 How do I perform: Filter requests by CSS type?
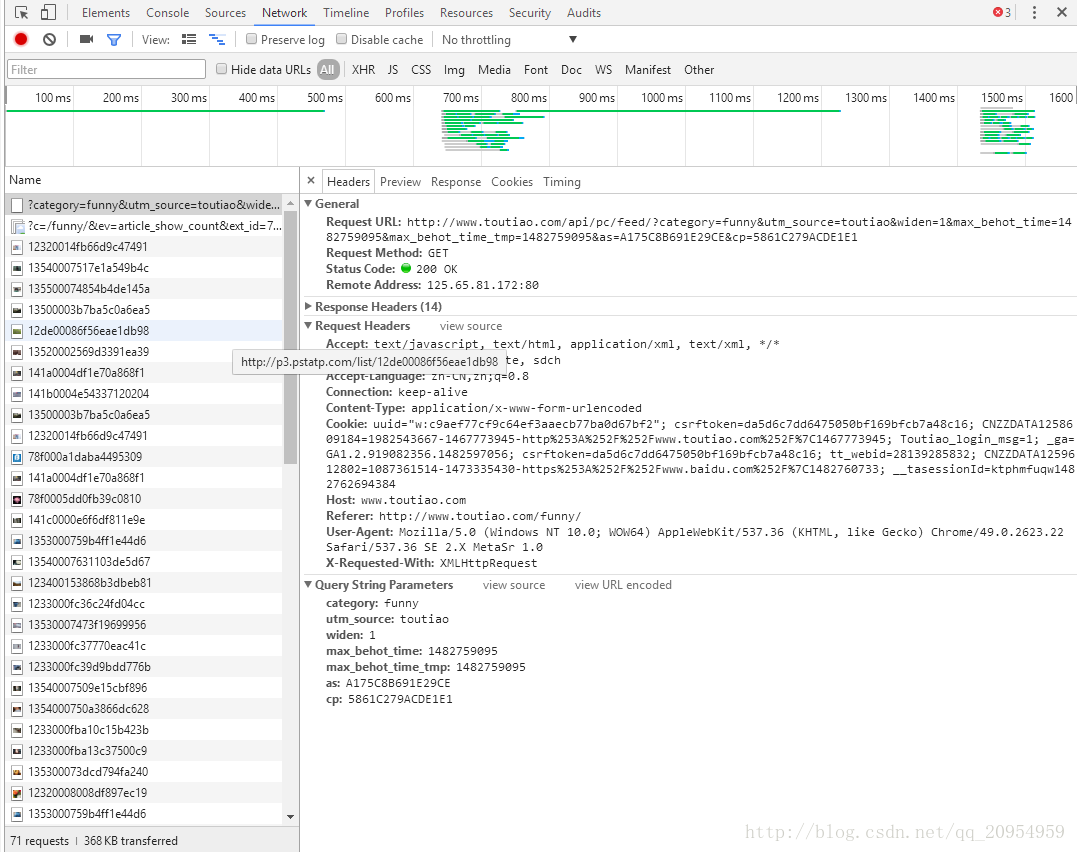pyautogui.click(x=421, y=69)
